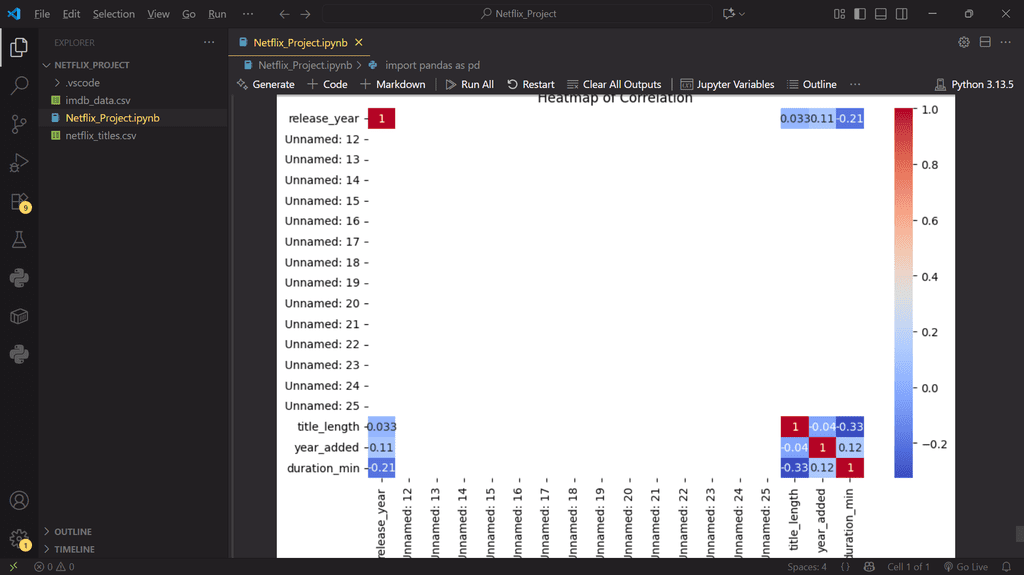This screenshot has width=1024, height=575.
Task: Switch to the Netflix_Project.ipynb tab
Action: [x=300, y=42]
